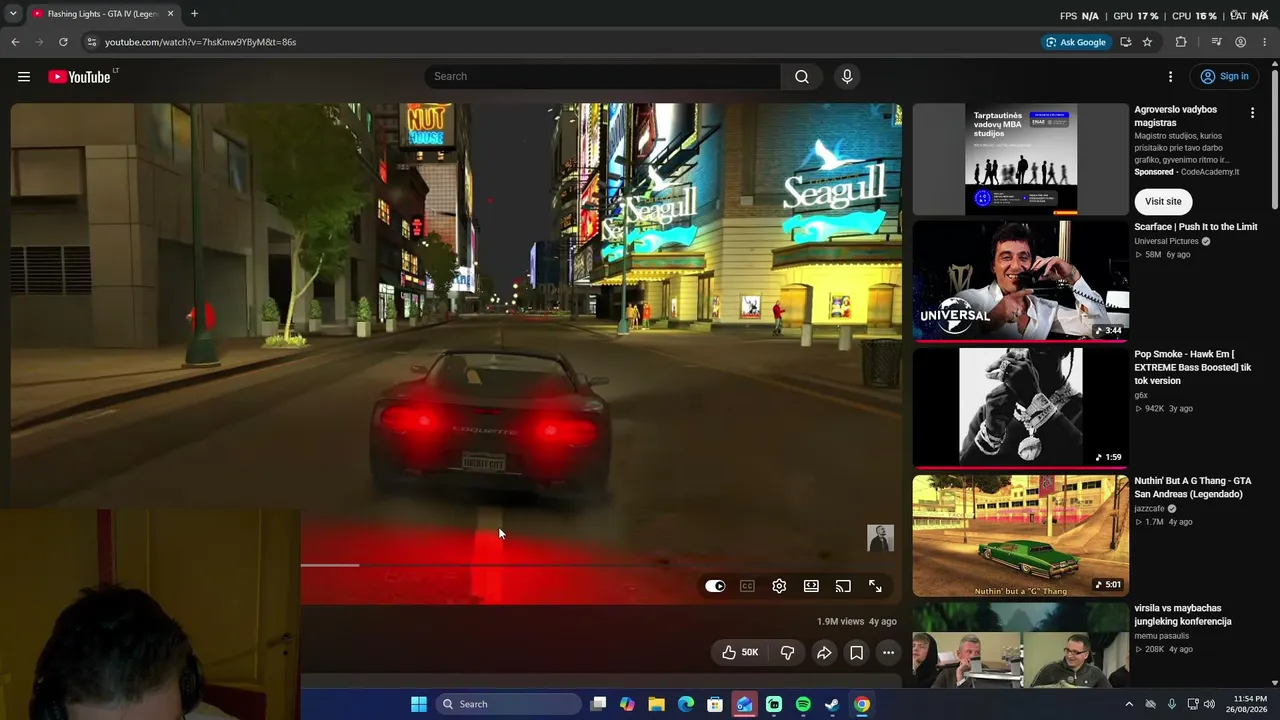Open the YouTube guide hamburger menu
Screen dimensions: 1280x720
click(x=24, y=77)
